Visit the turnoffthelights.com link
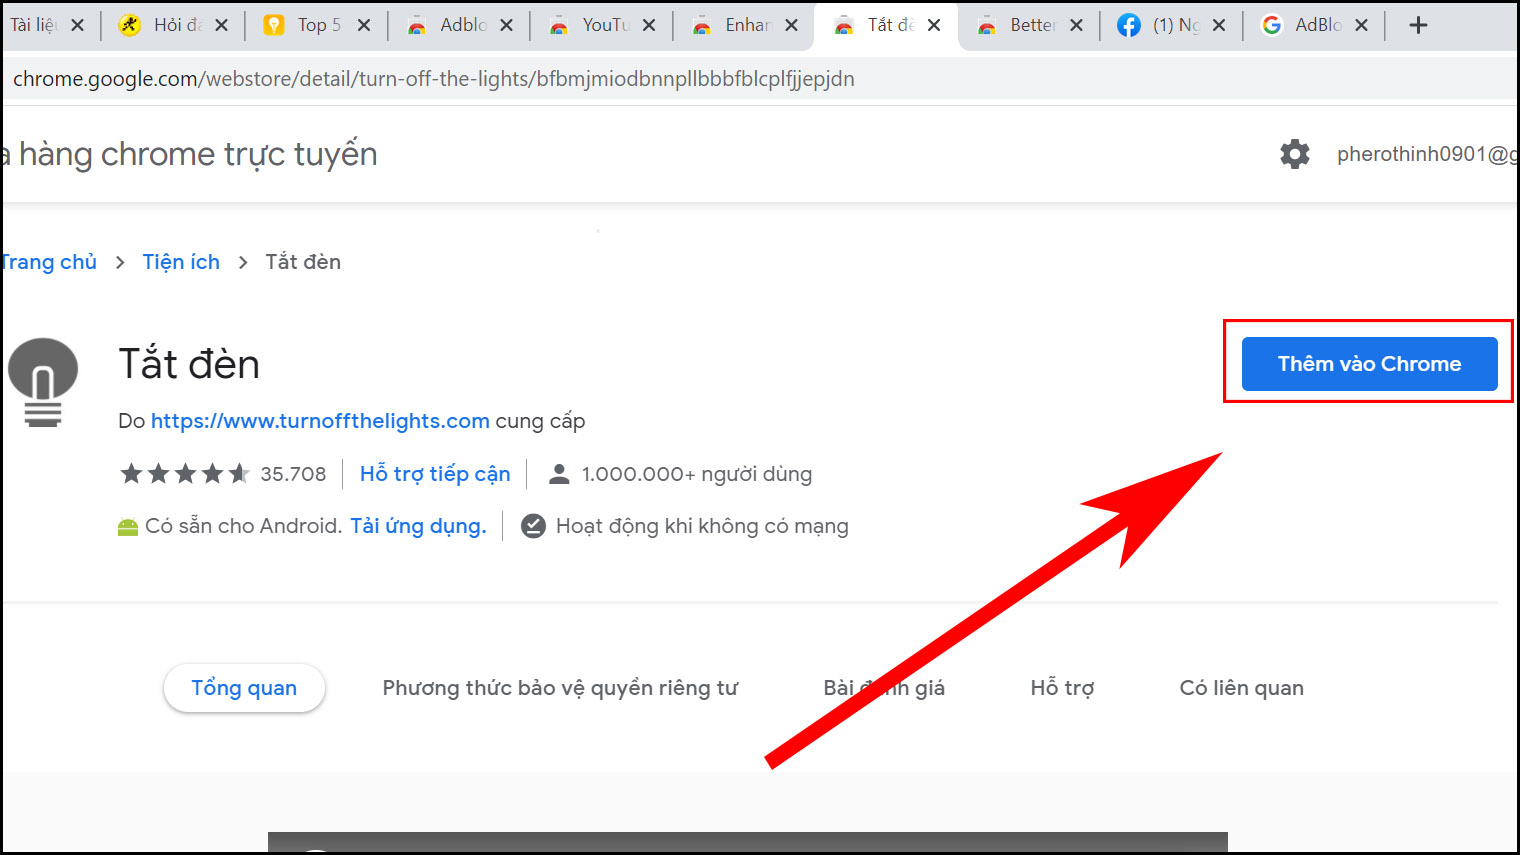This screenshot has width=1520, height=855. click(320, 421)
